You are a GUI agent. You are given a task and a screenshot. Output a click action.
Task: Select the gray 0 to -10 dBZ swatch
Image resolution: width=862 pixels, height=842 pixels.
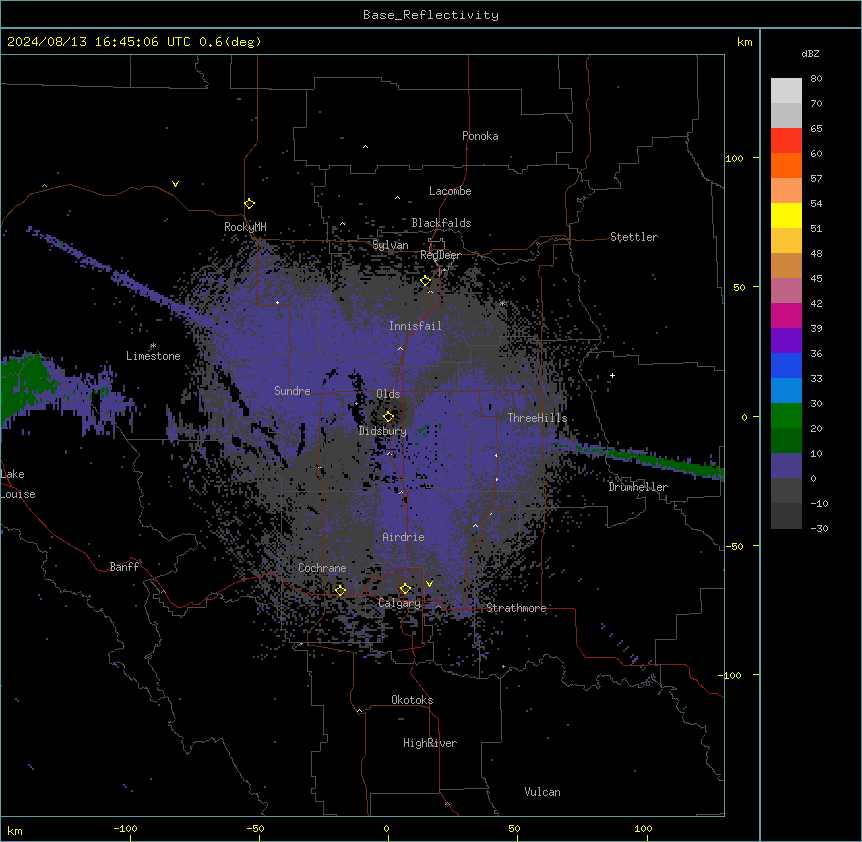pos(786,491)
